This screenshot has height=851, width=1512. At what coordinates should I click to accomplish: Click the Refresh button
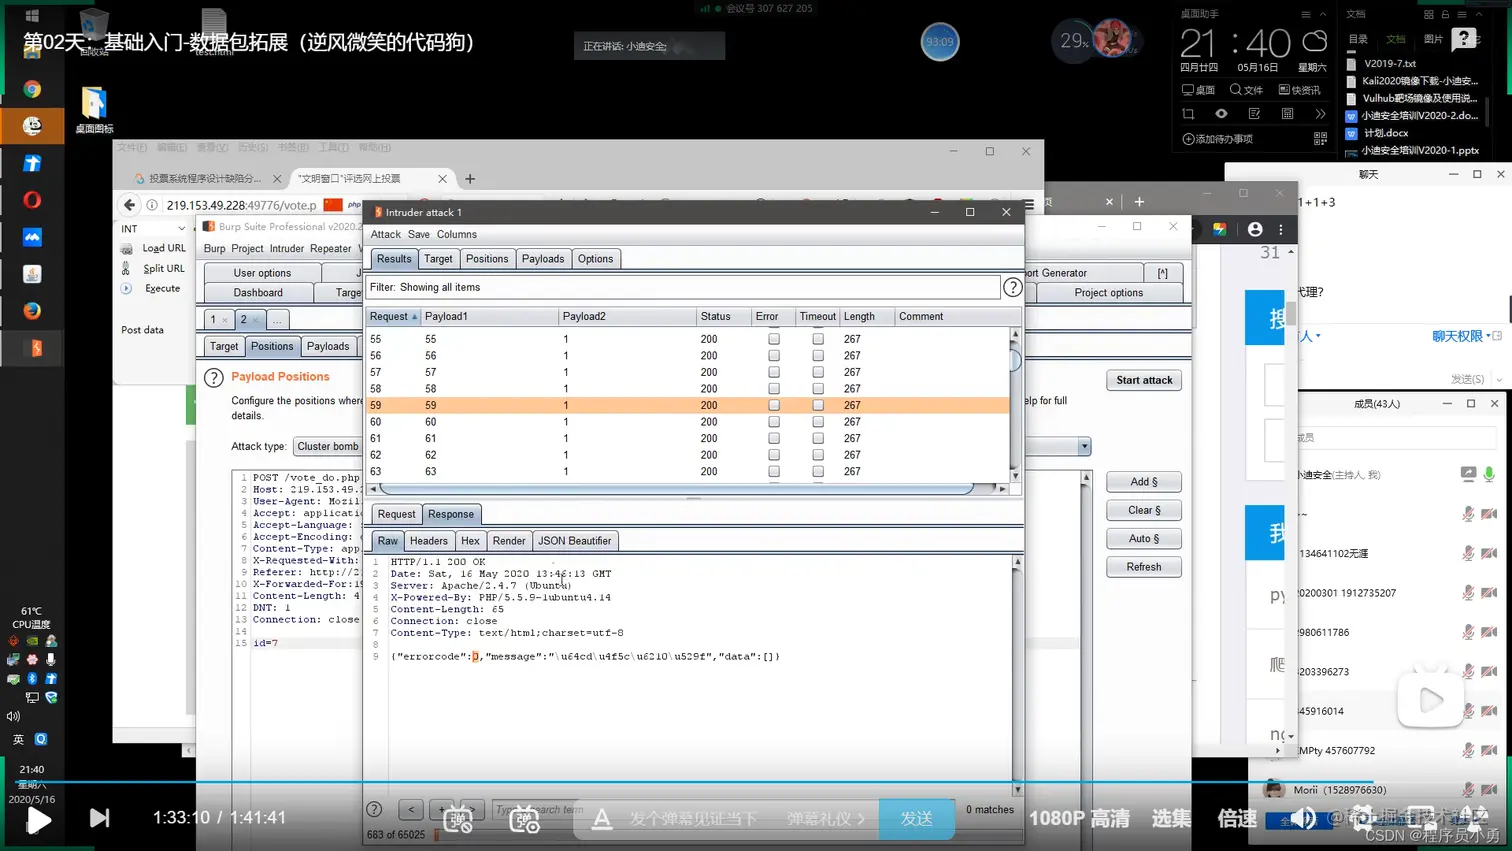1144,567
